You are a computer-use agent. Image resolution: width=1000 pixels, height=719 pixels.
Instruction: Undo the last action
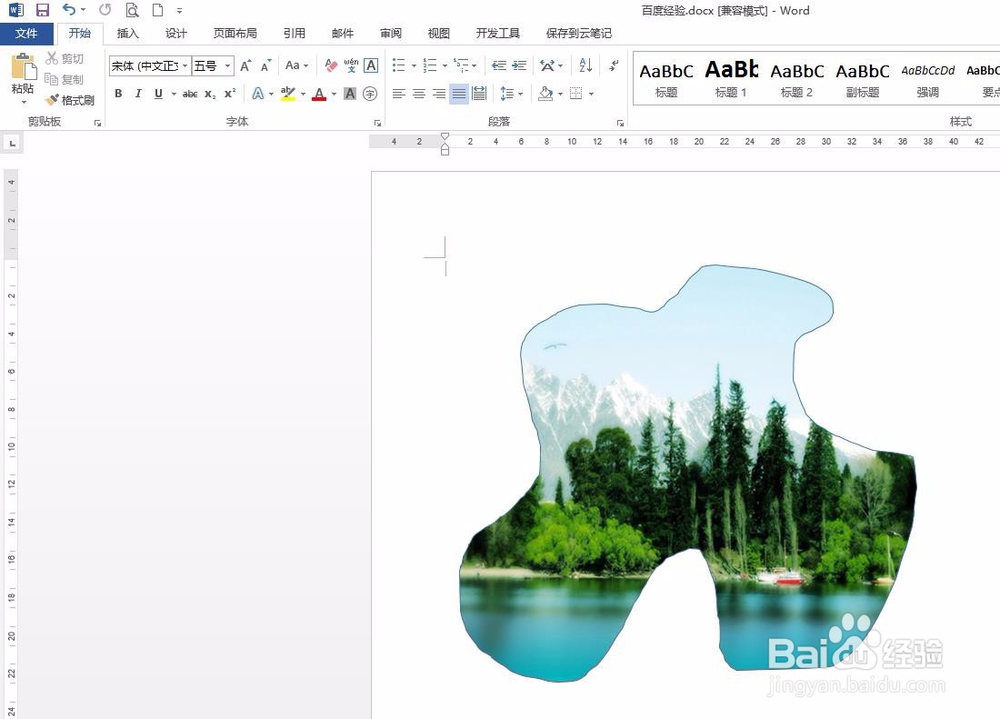click(69, 10)
